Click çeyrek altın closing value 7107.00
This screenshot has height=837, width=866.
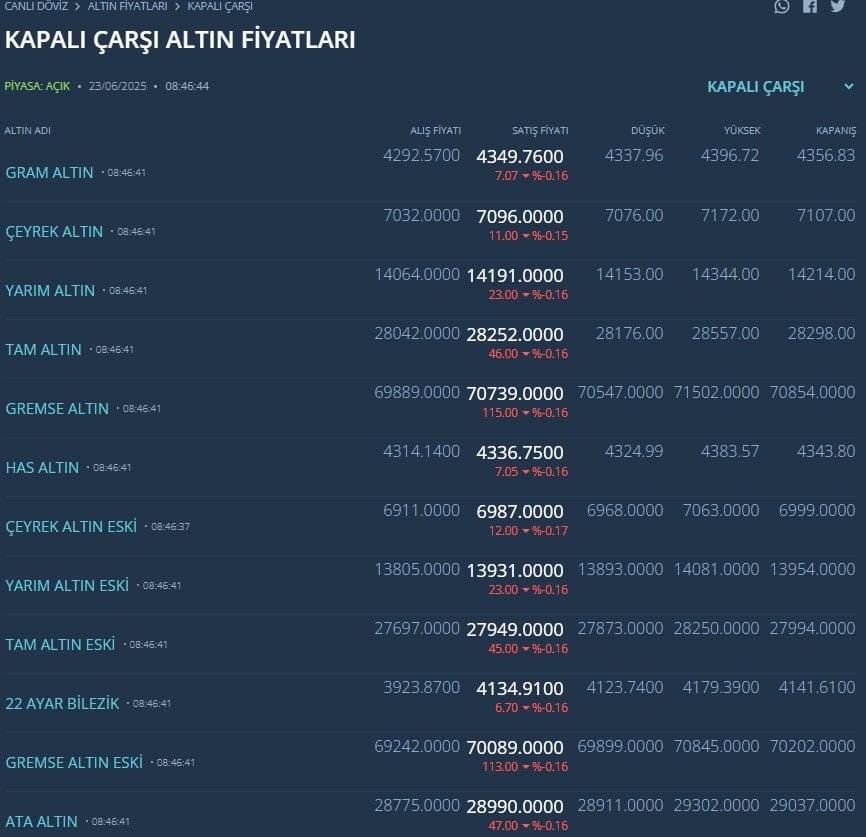[x=826, y=215]
